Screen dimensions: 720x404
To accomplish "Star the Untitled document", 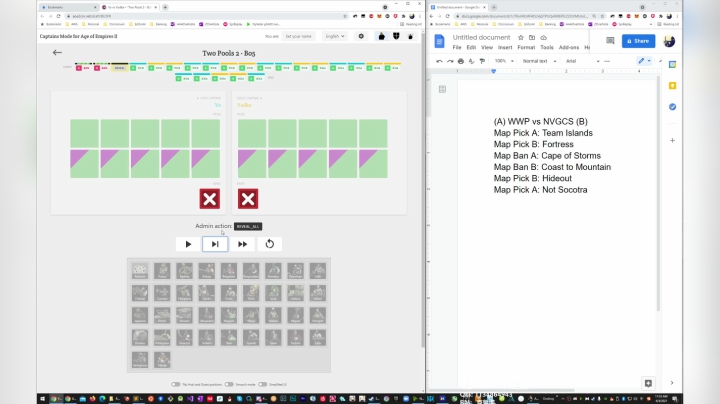I will (x=521, y=38).
